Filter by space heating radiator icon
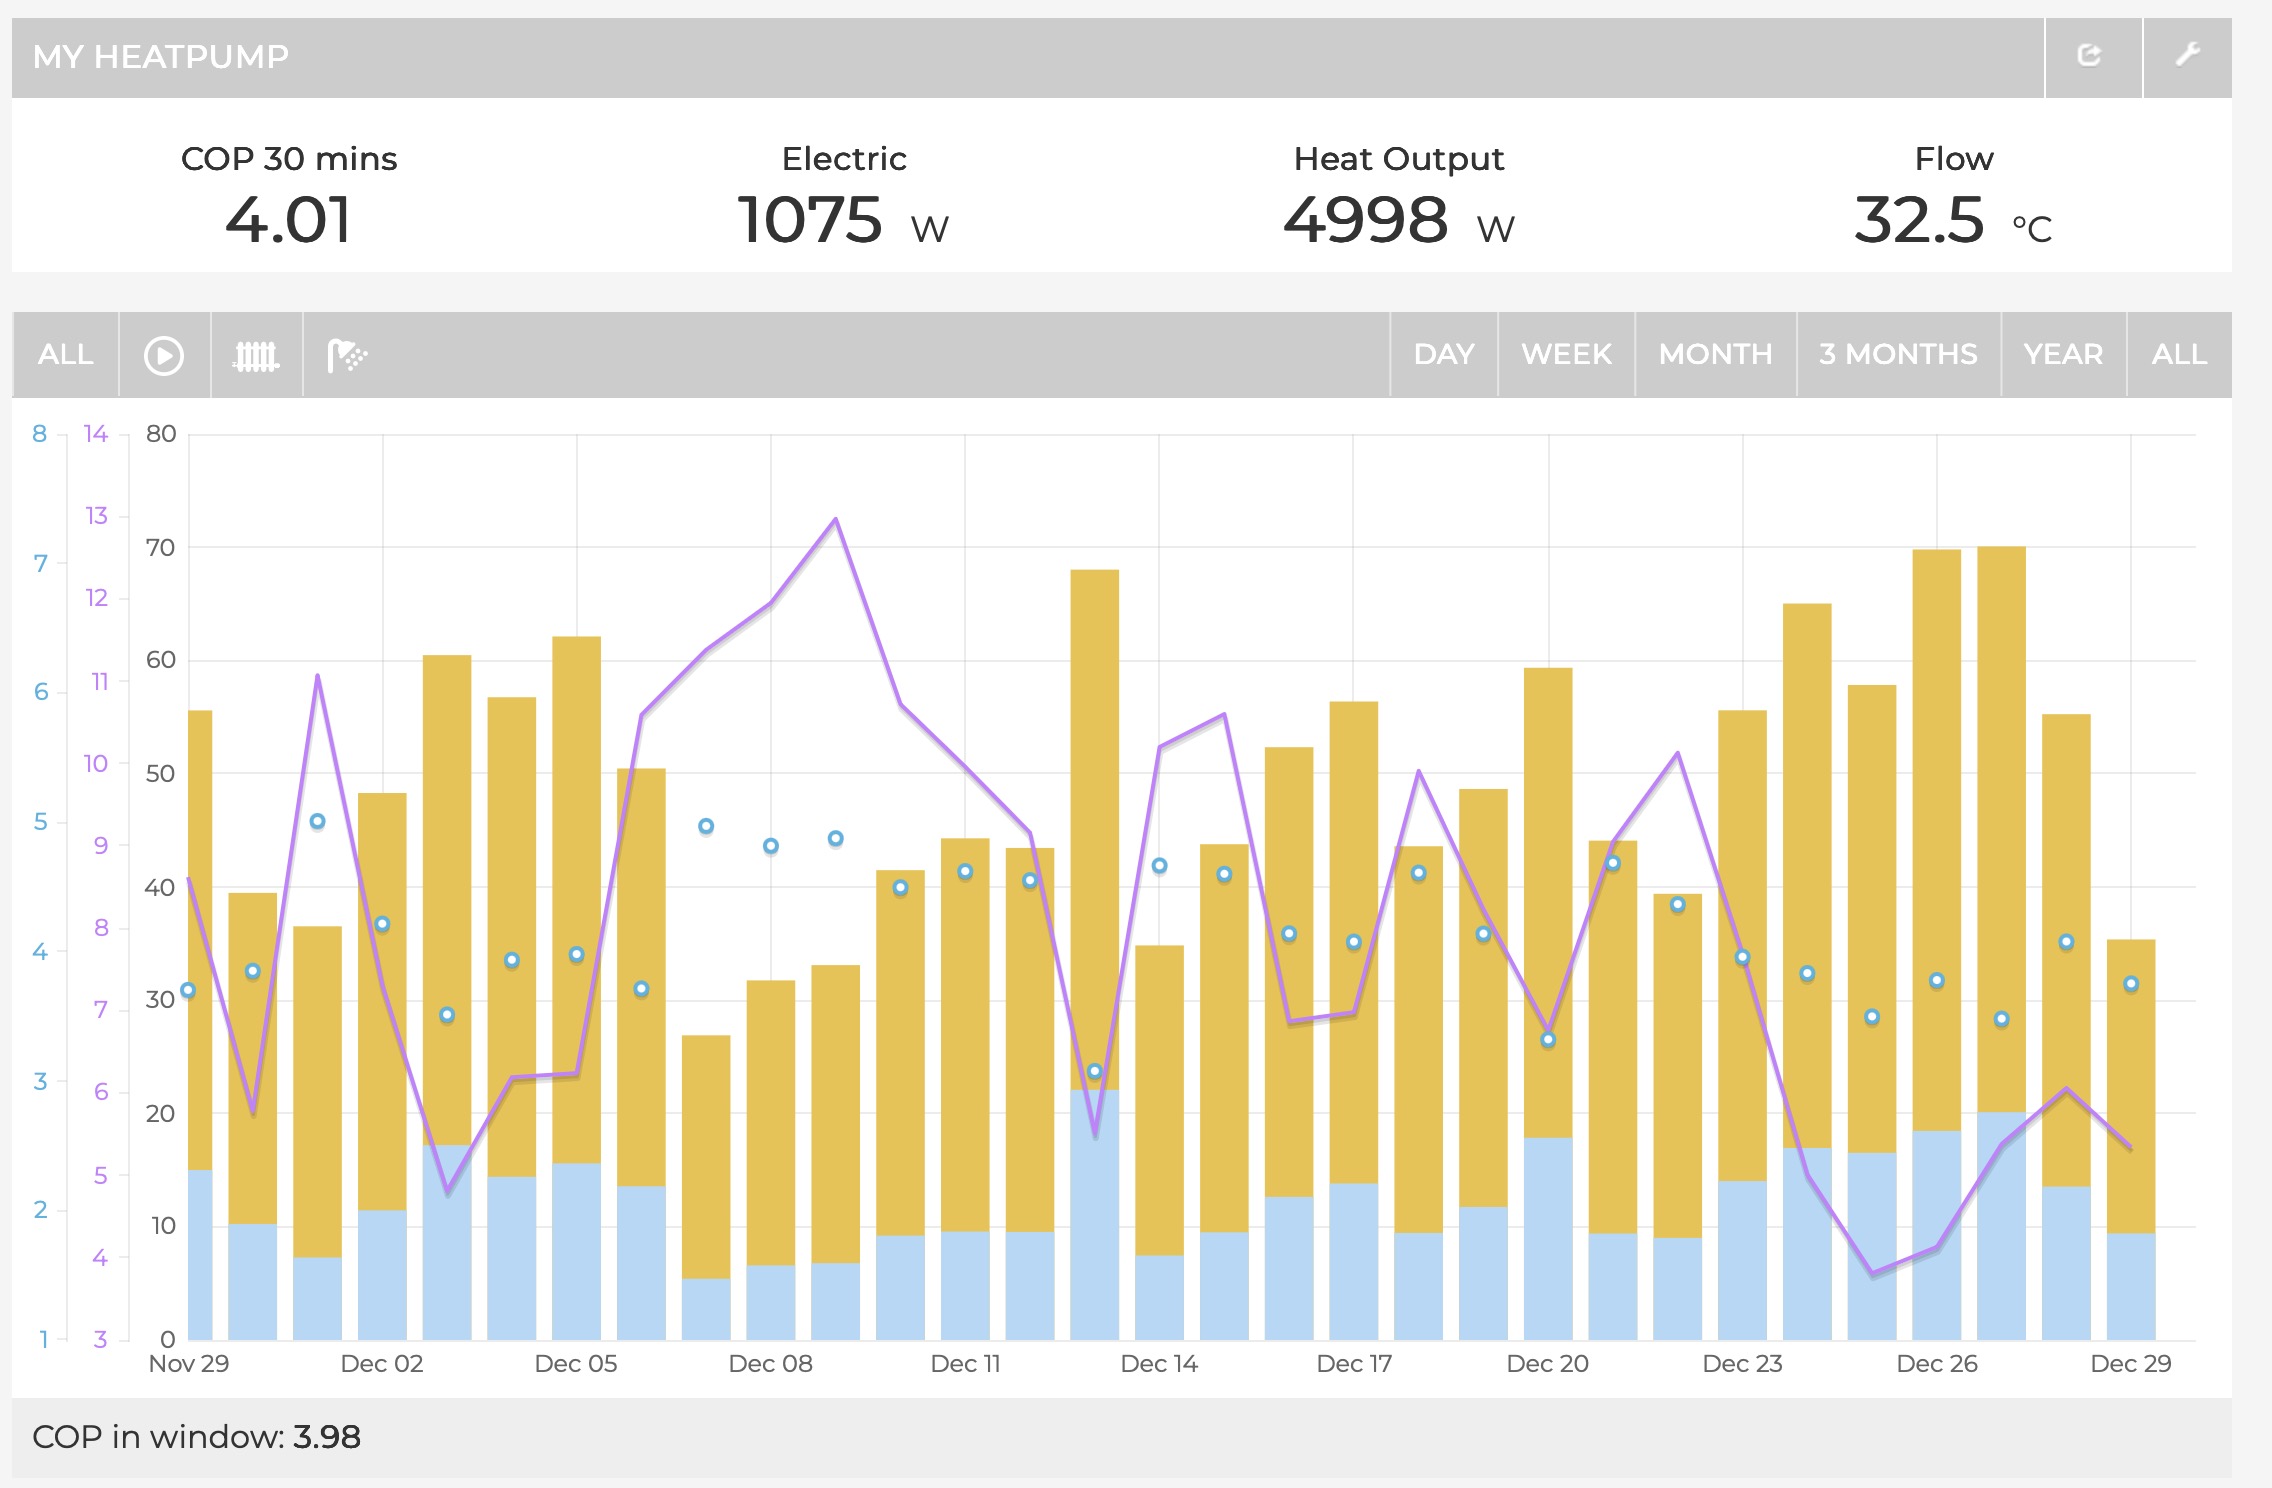 [x=256, y=355]
